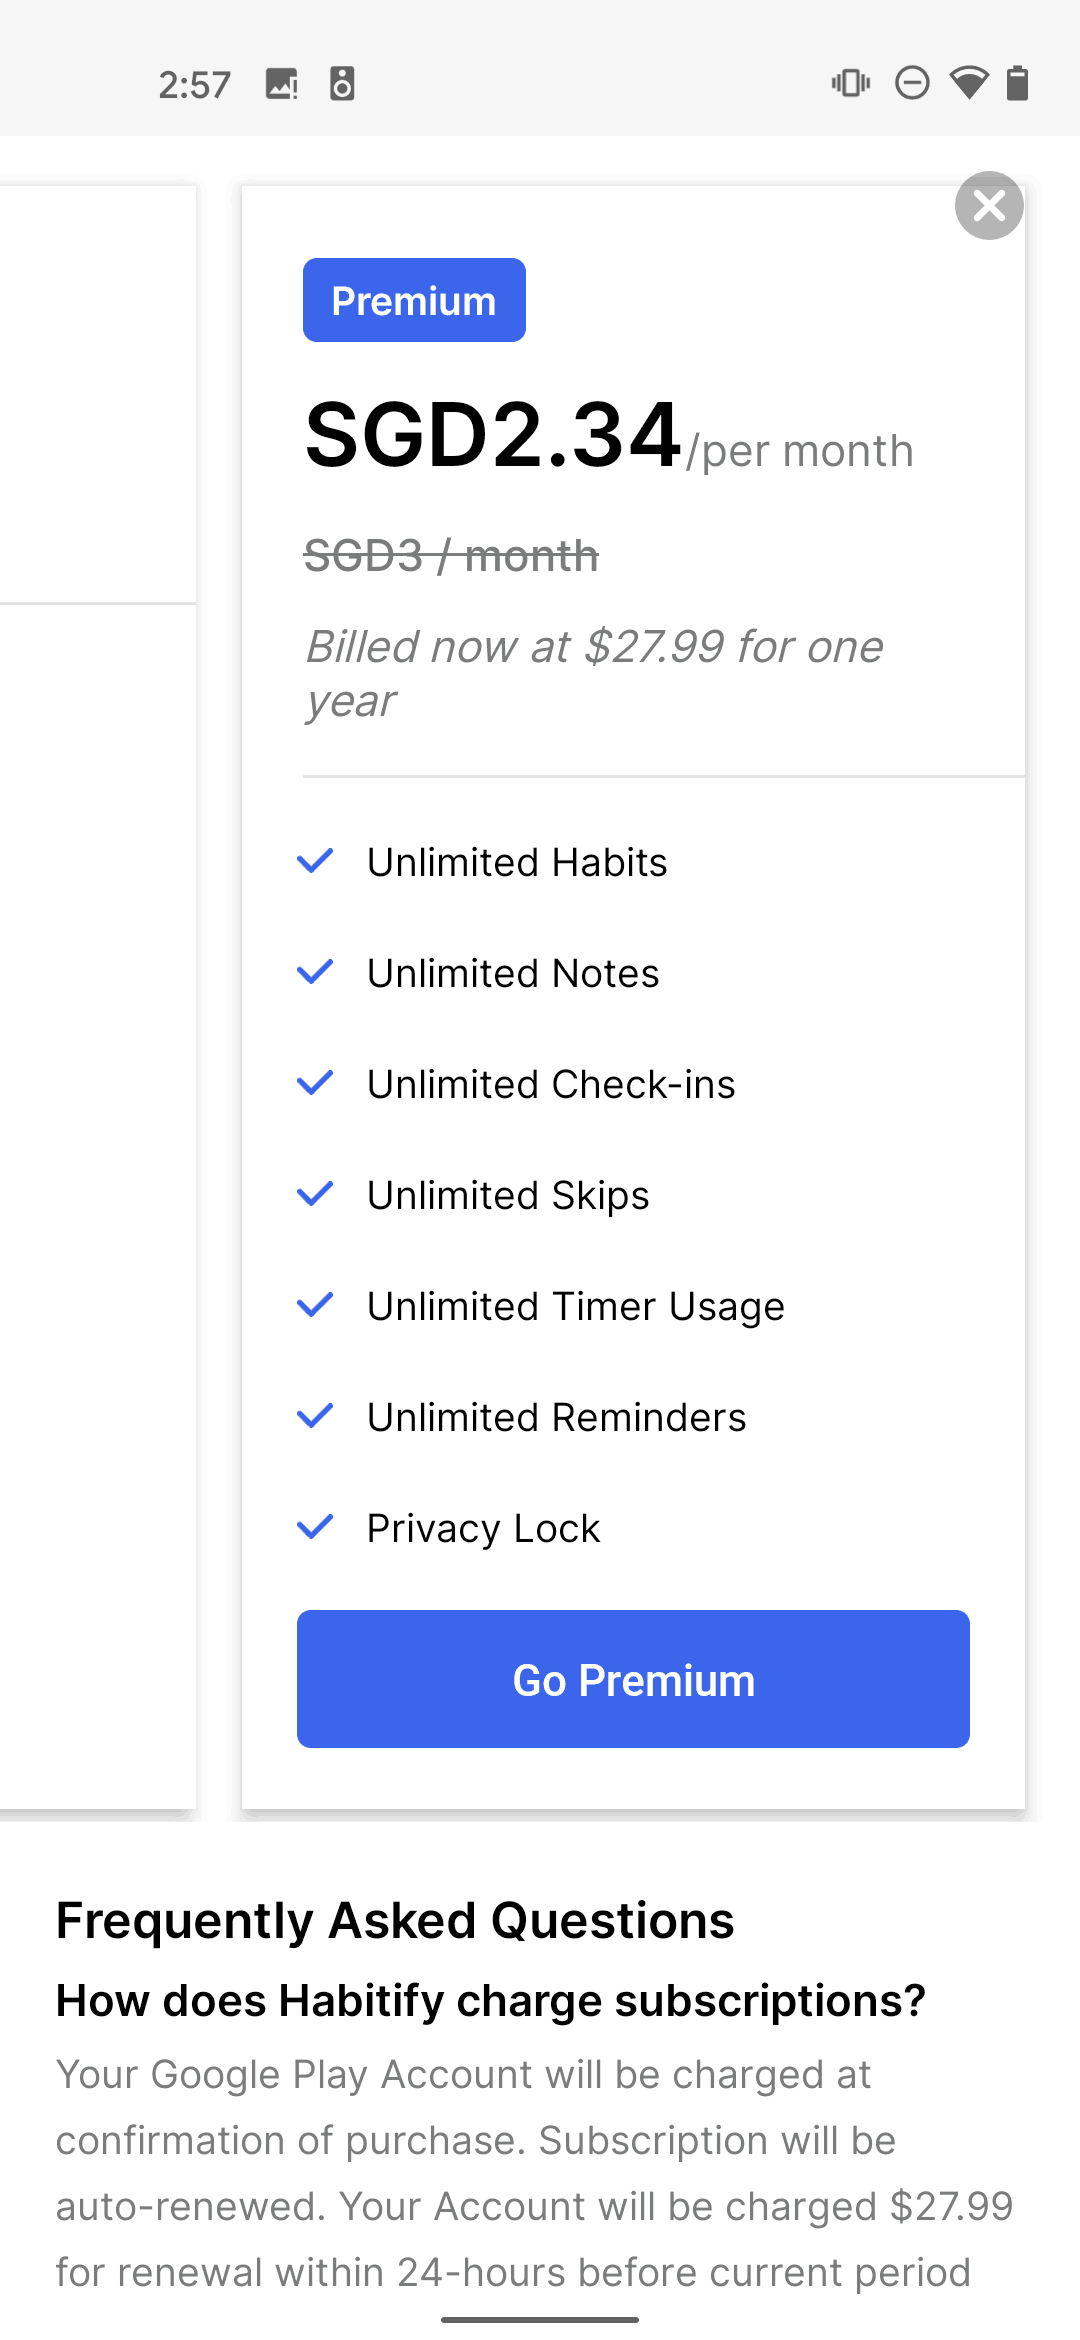The image size is (1080, 2340).
Task: Tap How does Habitify charge subscriptions question
Action: [x=491, y=2001]
